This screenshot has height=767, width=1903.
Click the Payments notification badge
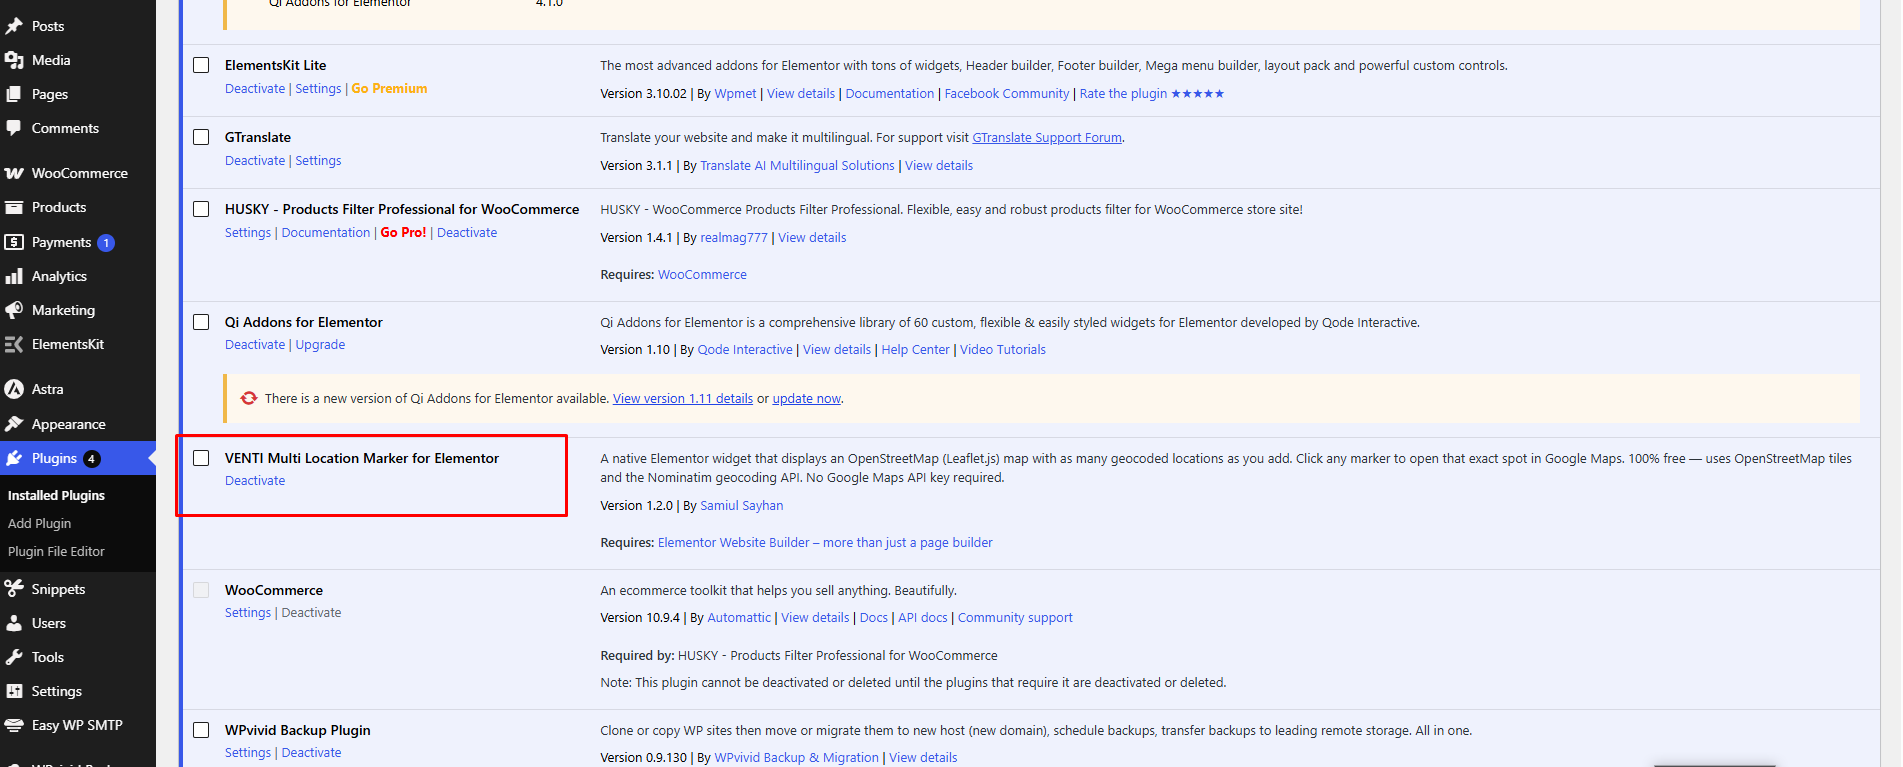pyautogui.click(x=106, y=243)
